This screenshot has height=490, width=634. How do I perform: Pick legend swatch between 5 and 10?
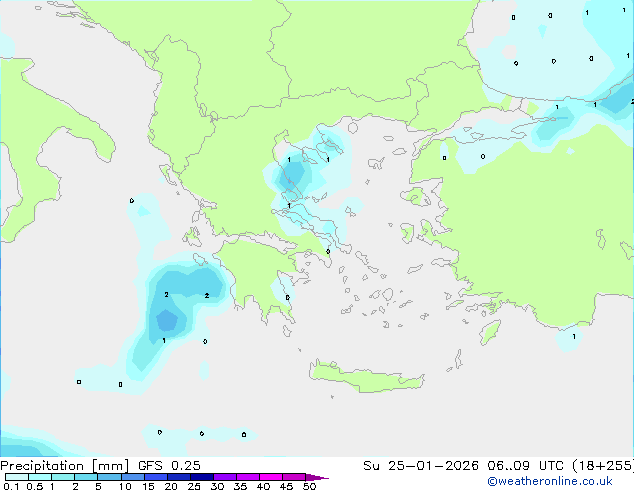pos(109,477)
